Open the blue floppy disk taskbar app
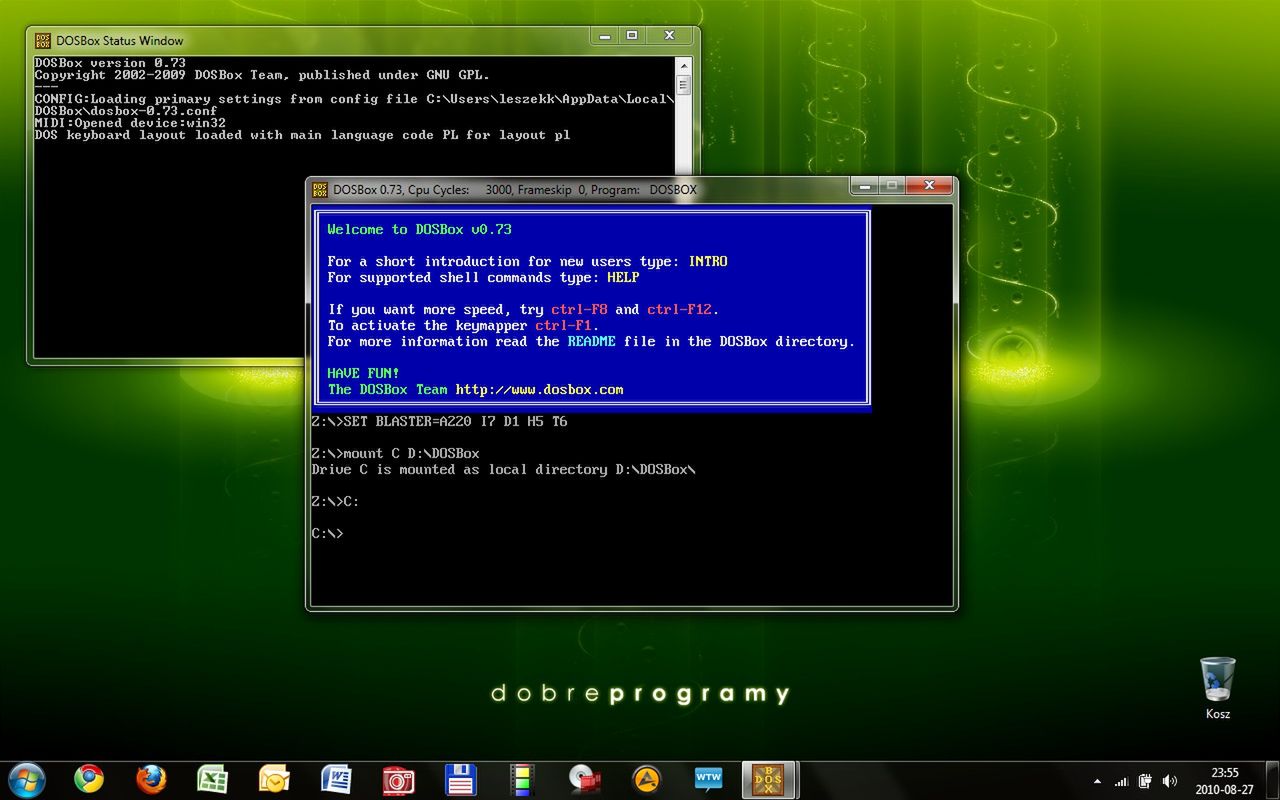The image size is (1280, 800). coord(460,779)
